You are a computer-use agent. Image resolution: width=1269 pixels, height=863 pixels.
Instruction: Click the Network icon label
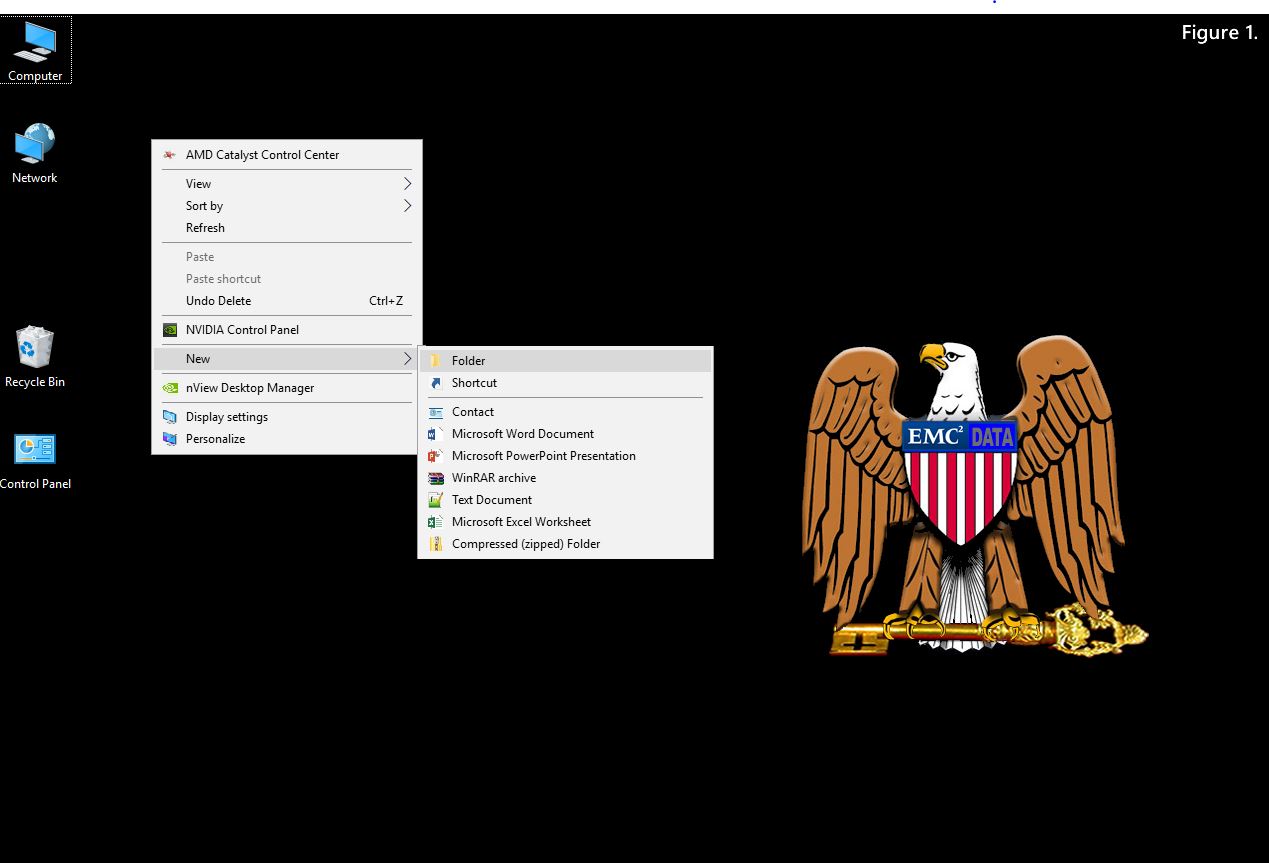[35, 178]
